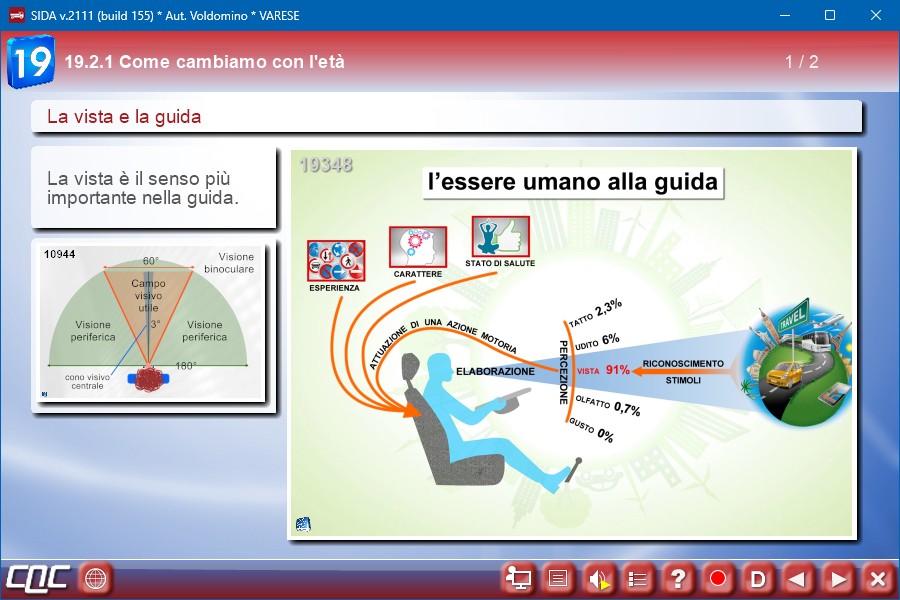The height and width of the screenshot is (600, 900).
Task: Click the page counter 1 / 2
Action: [801, 62]
